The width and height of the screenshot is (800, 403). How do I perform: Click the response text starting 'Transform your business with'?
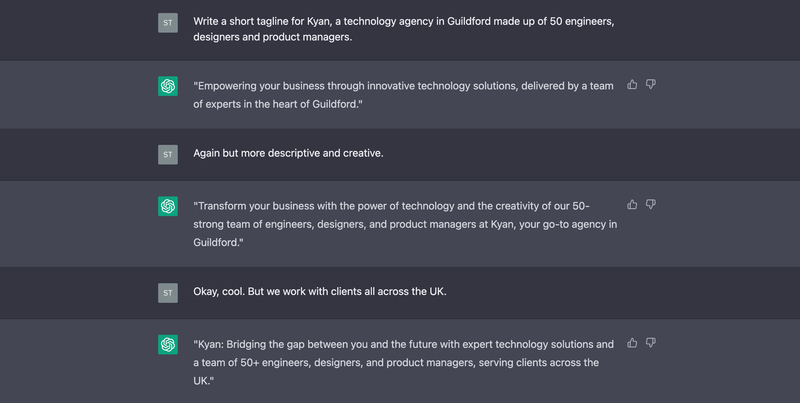point(405,224)
